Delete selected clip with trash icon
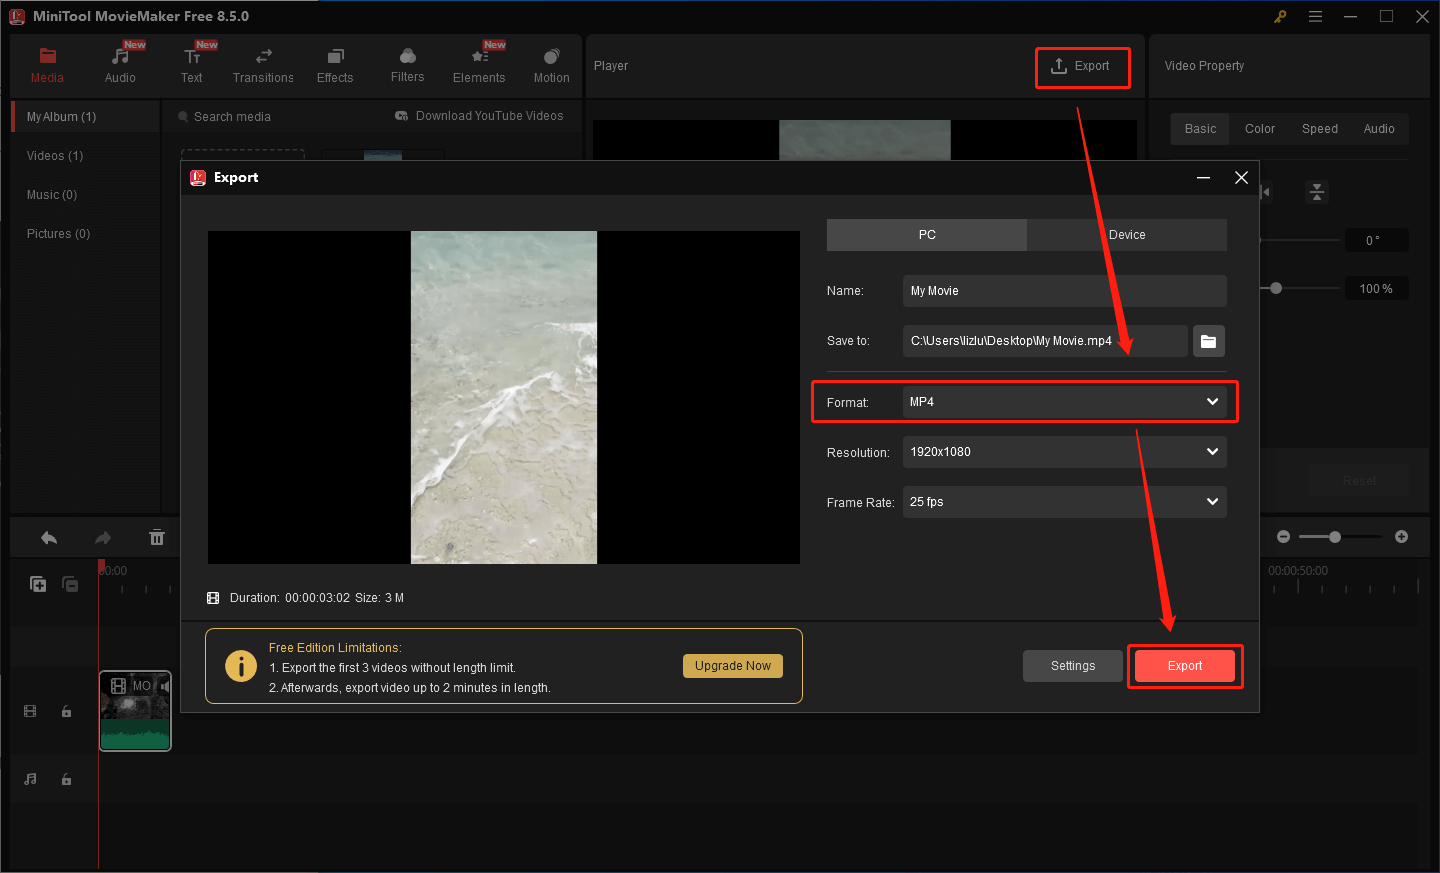1440x873 pixels. [x=157, y=537]
